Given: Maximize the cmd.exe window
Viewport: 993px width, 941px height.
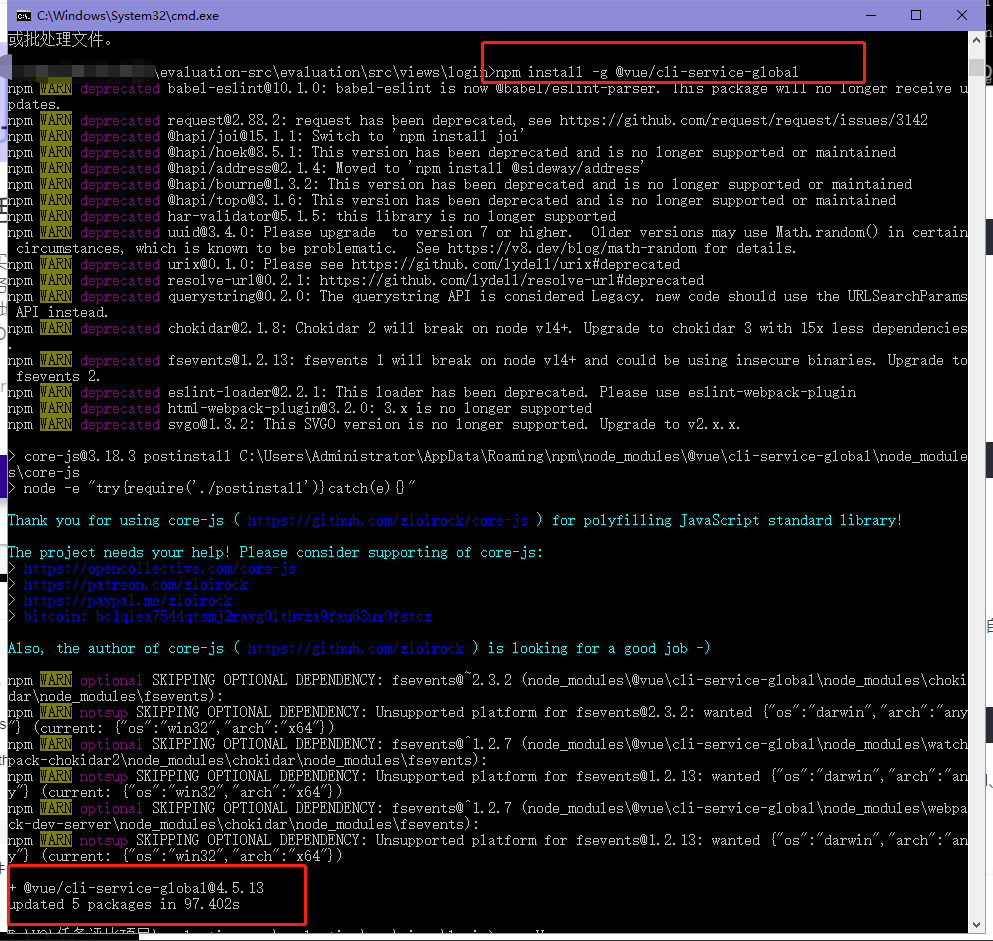Looking at the screenshot, I should (916, 15).
